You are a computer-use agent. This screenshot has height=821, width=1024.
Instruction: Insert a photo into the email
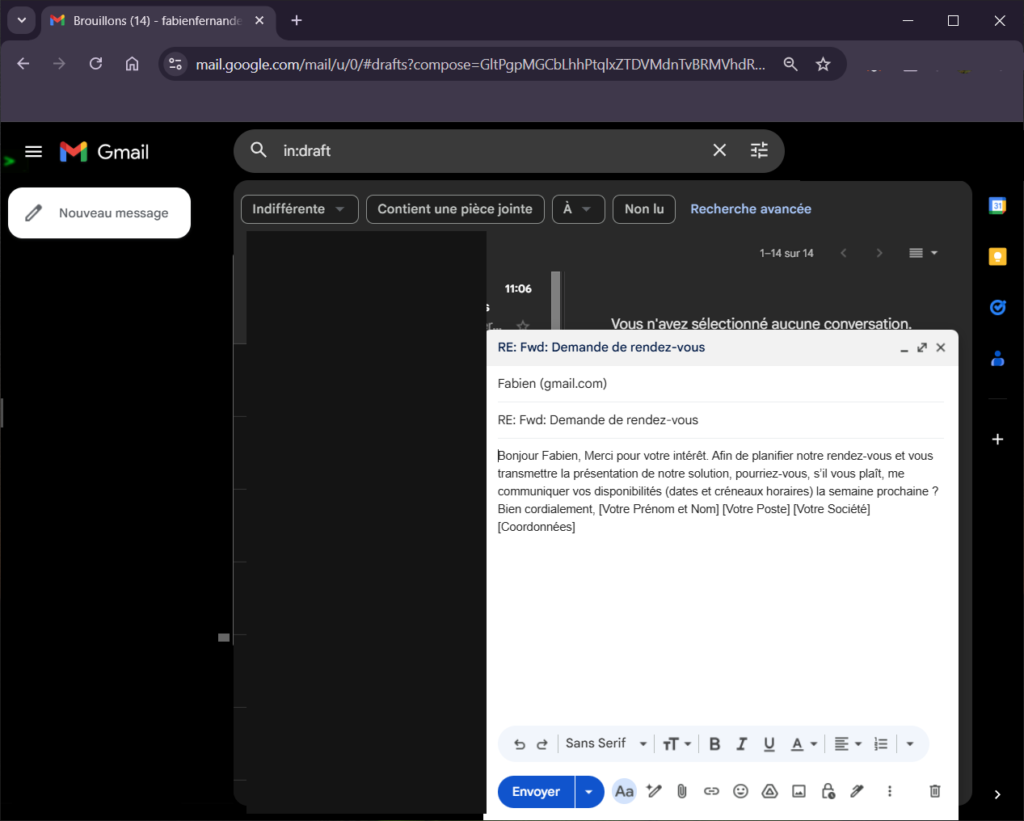(799, 791)
